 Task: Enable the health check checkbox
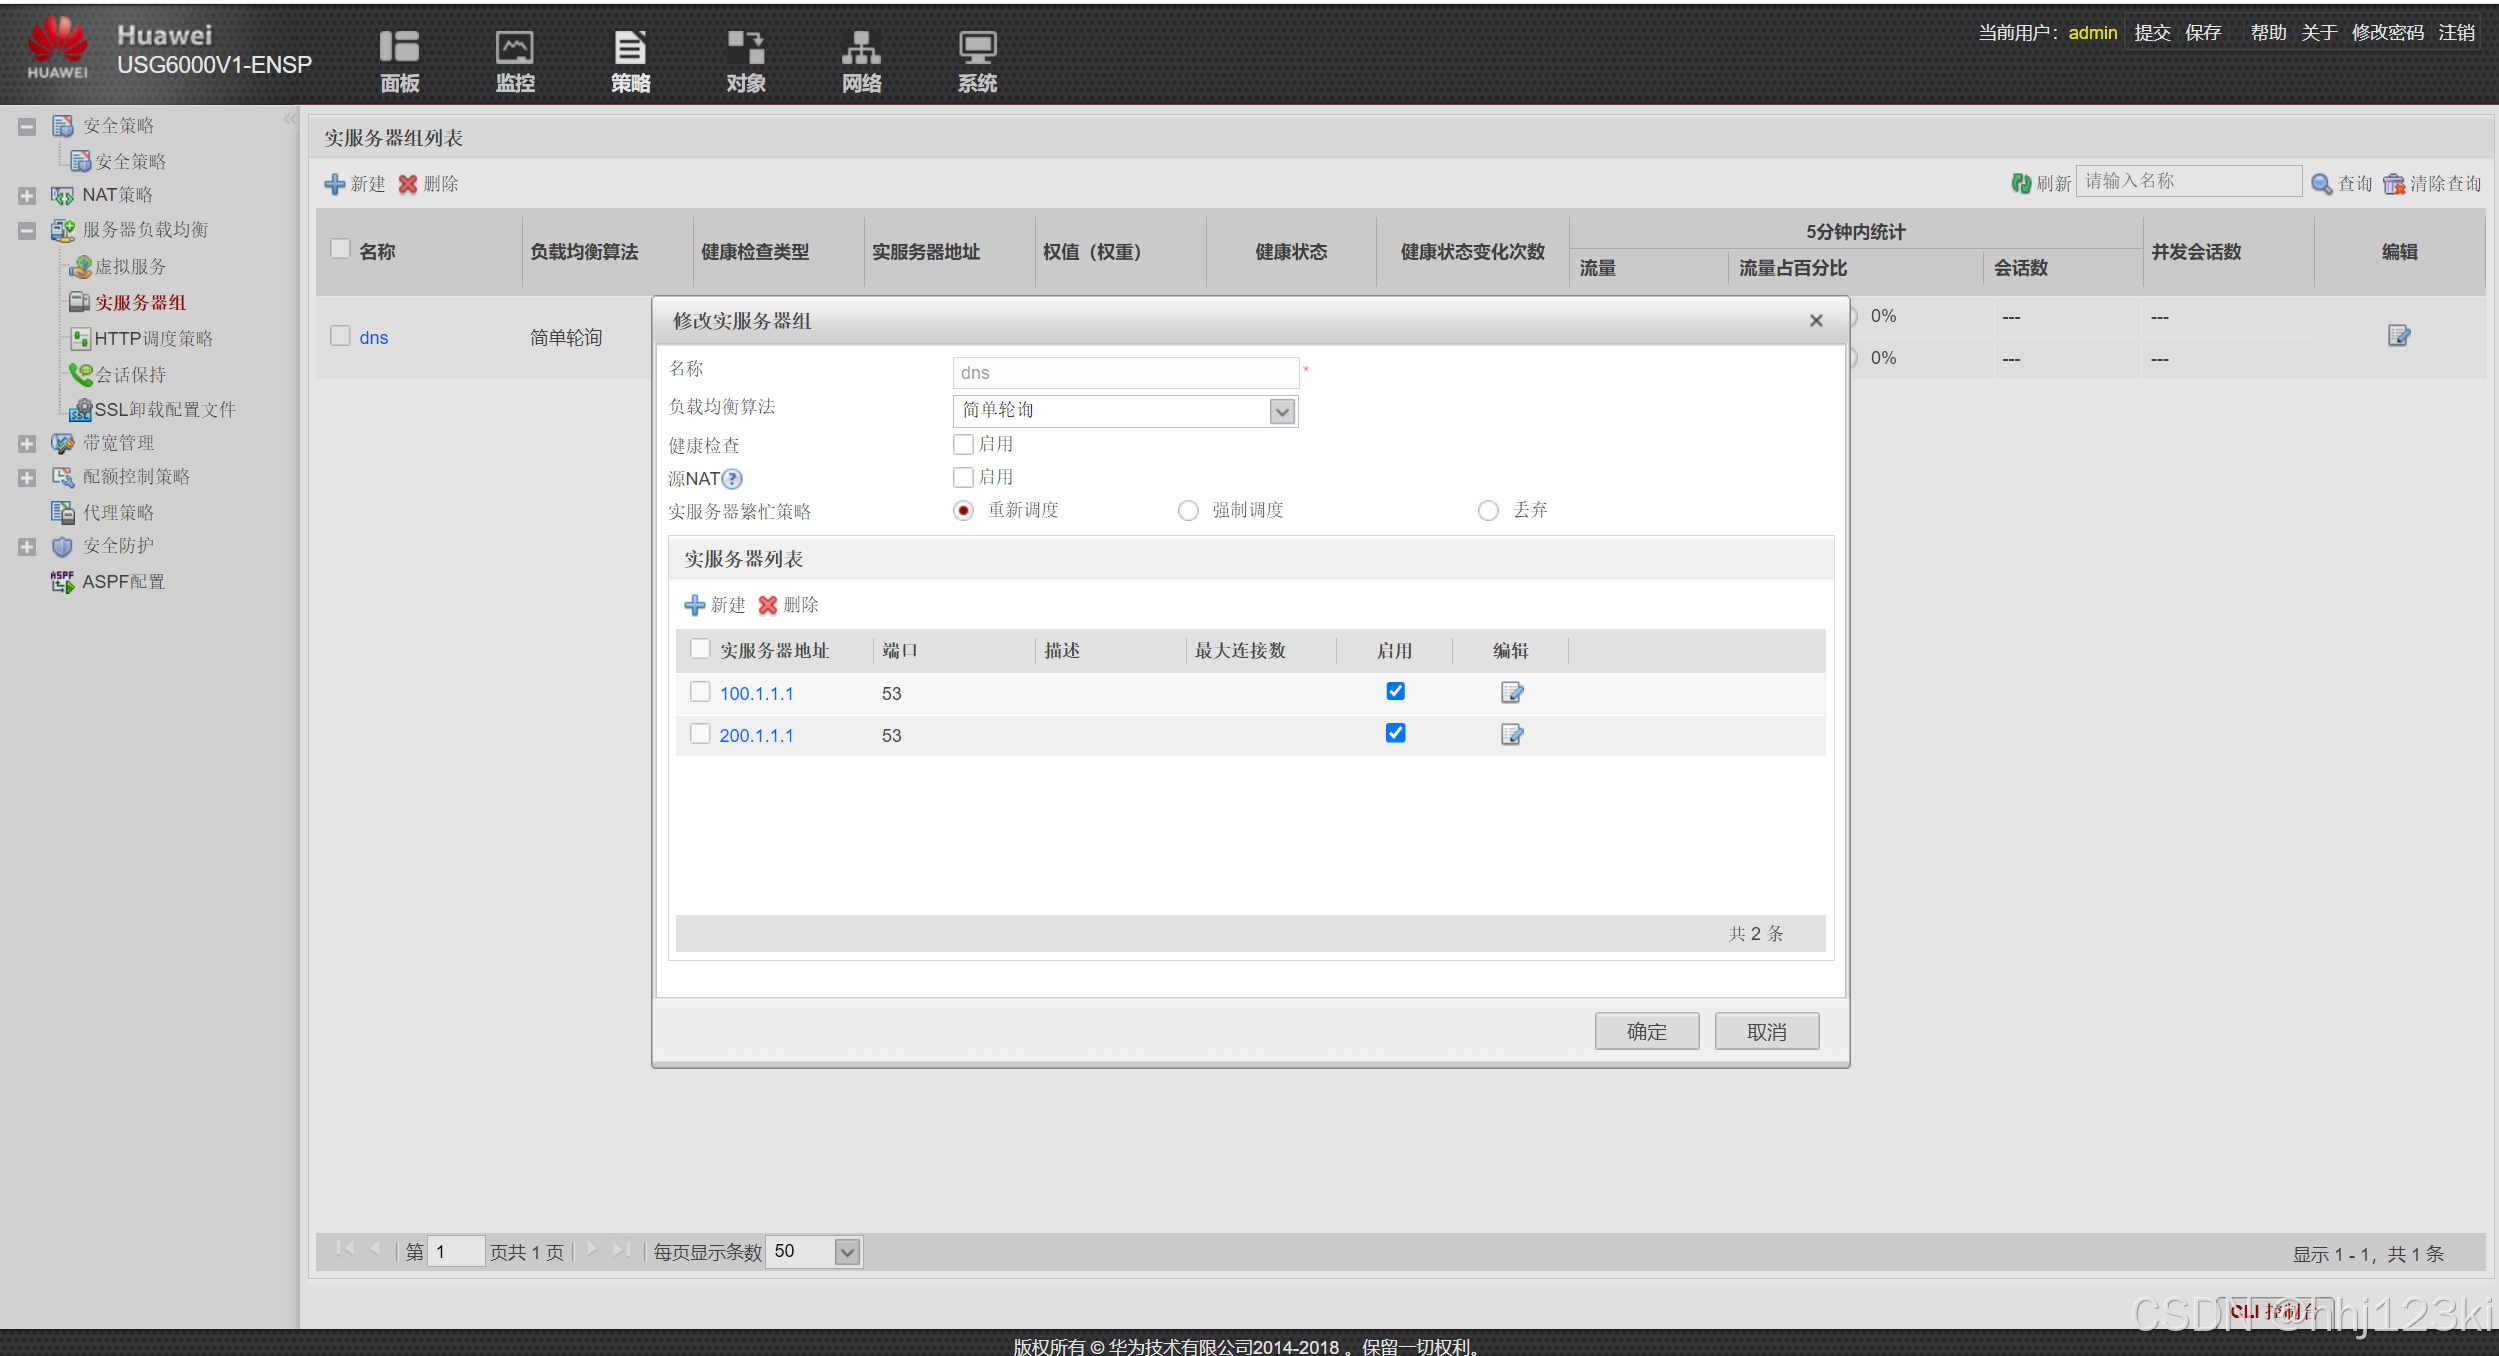(x=963, y=444)
